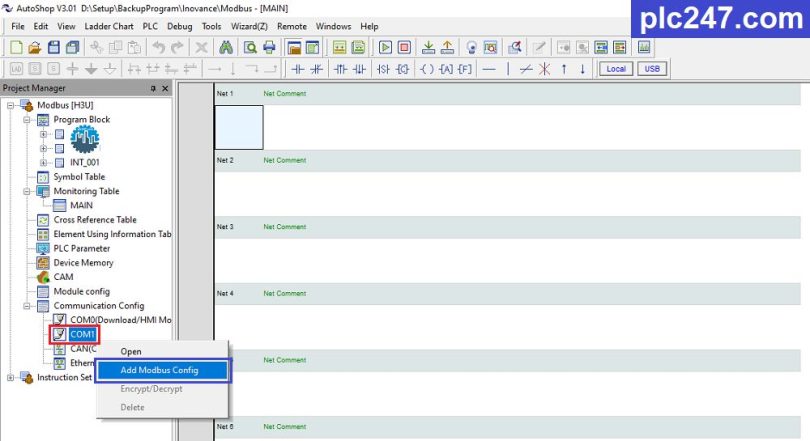The height and width of the screenshot is (441, 810).
Task: Choose Add Modbus Config from context menu
Action: [163, 370]
